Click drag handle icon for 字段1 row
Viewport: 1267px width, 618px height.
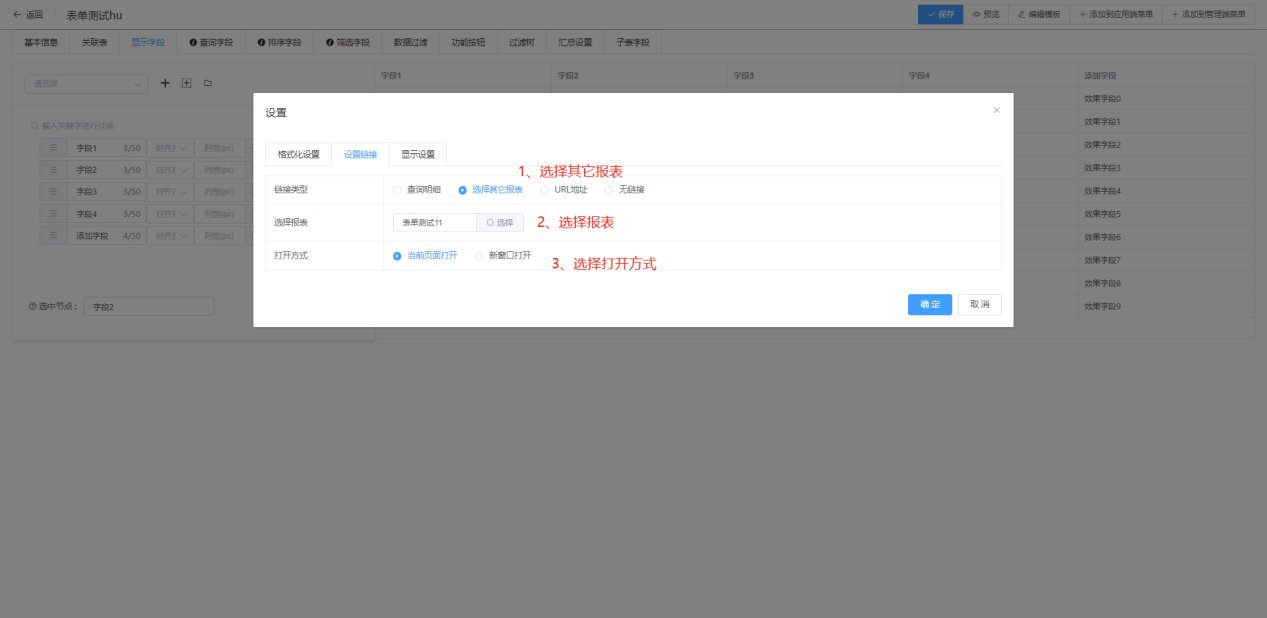pyautogui.click(x=54, y=148)
